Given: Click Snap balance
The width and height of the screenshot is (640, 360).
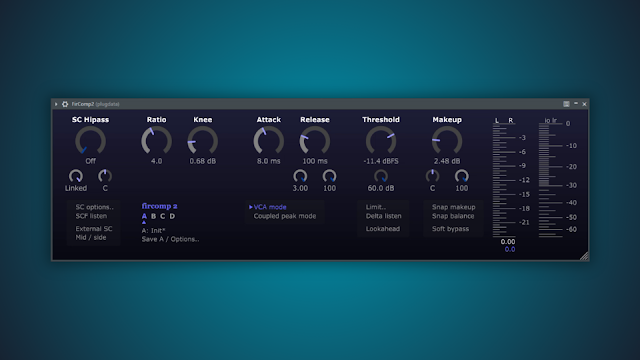Looking at the screenshot, I should (453, 216).
